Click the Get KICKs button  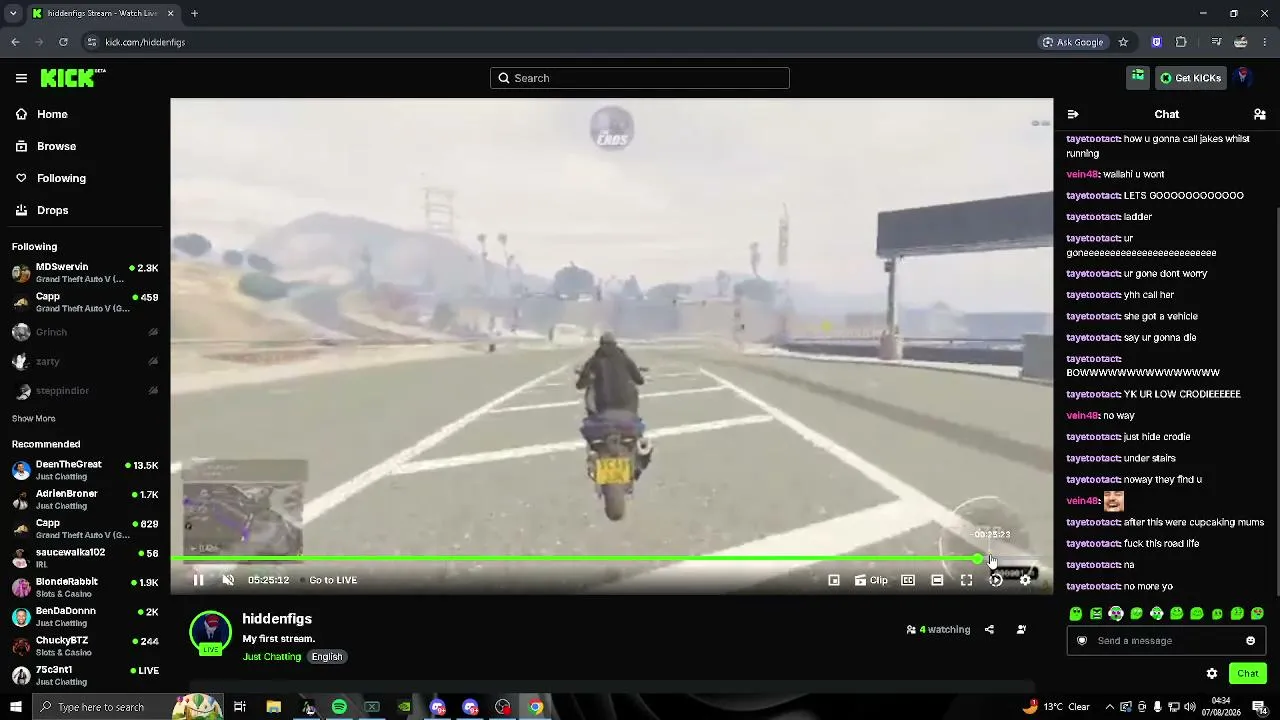point(1190,78)
